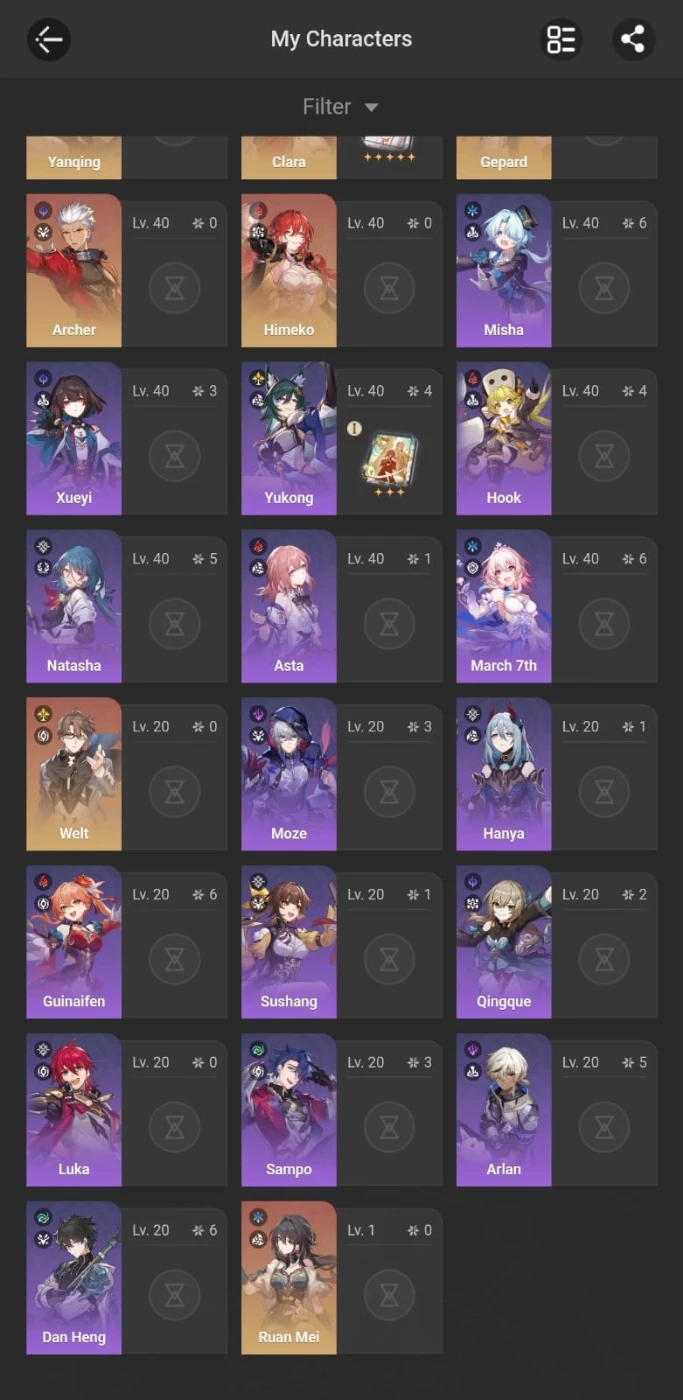Open Xueyi's character portrait

(74, 438)
